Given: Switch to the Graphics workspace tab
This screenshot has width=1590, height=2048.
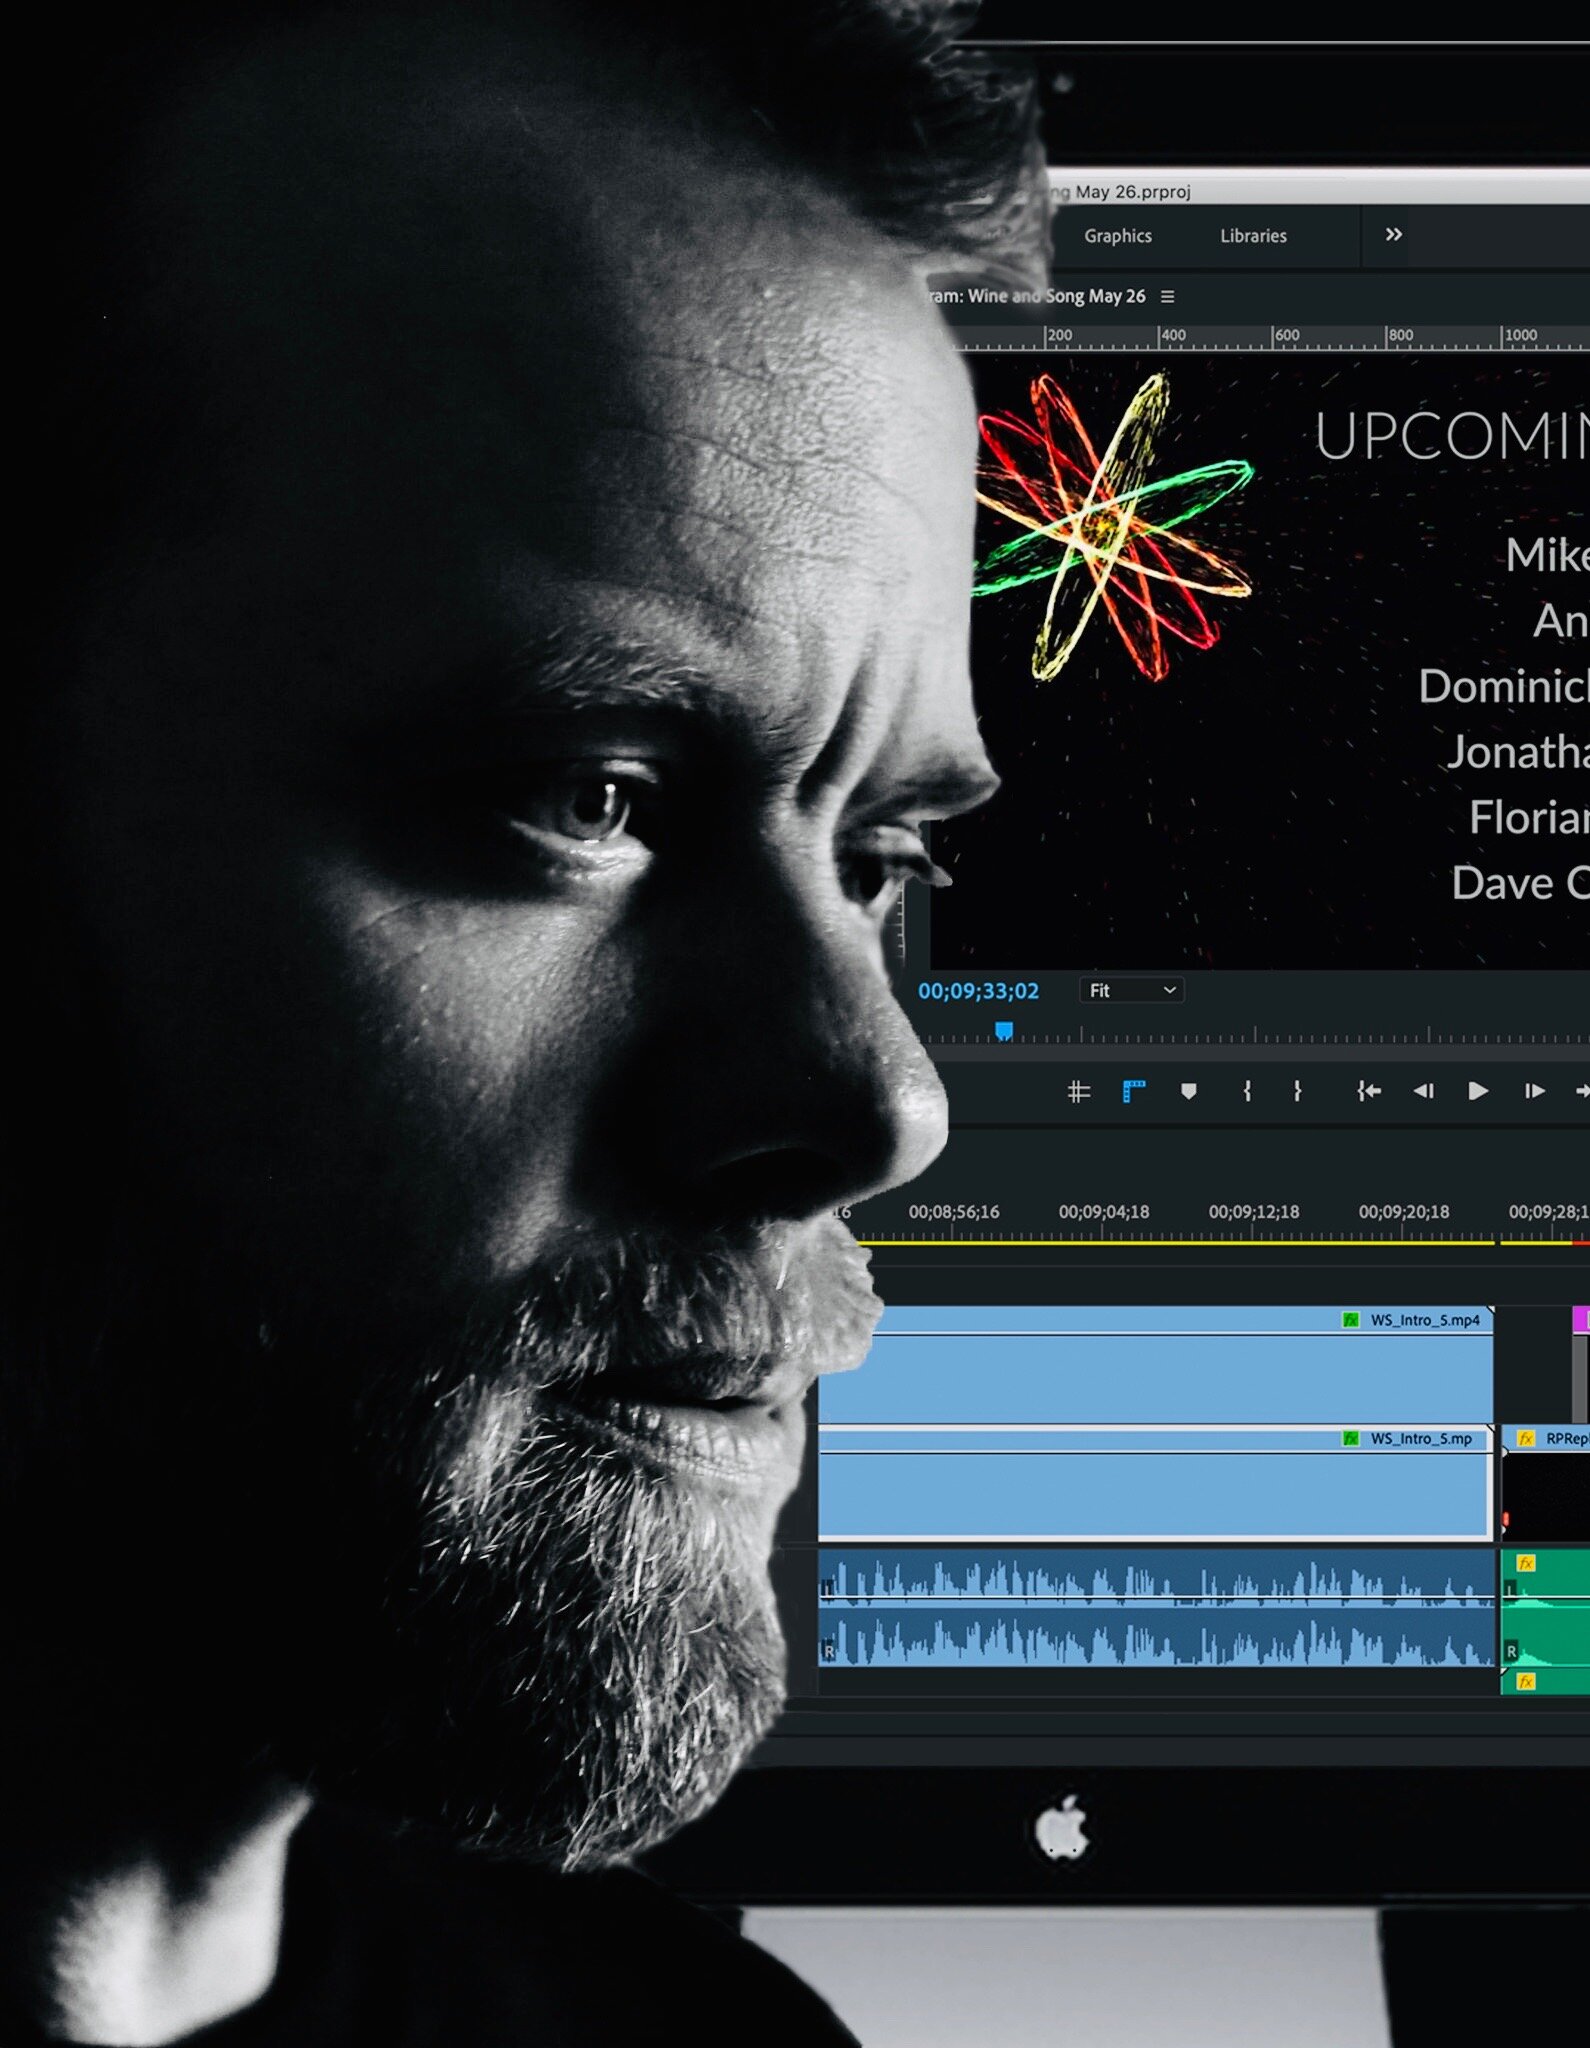Looking at the screenshot, I should tap(1117, 236).
